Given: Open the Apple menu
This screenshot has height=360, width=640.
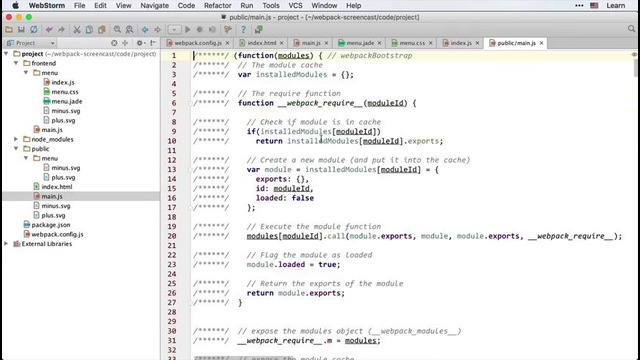Looking at the screenshot, I should click(x=15, y=6).
